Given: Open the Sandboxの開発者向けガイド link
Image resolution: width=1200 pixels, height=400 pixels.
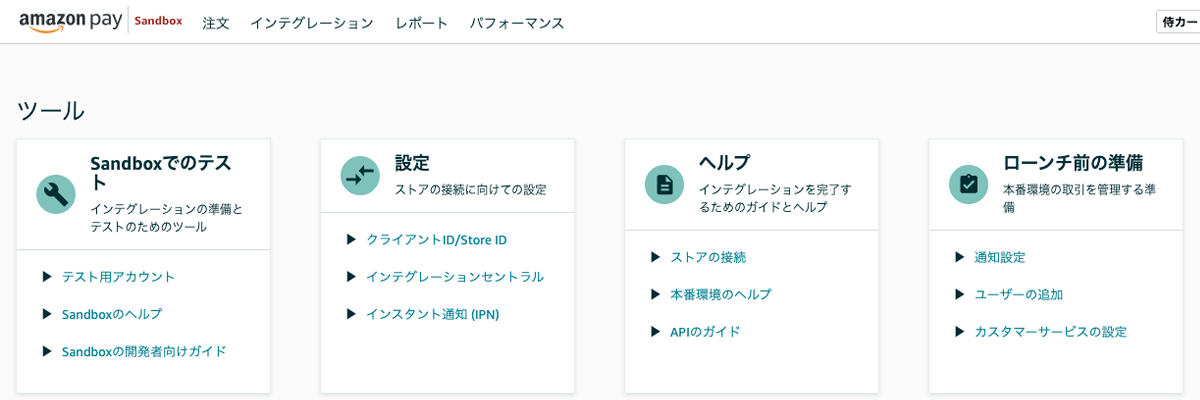Looking at the screenshot, I should 144,351.
